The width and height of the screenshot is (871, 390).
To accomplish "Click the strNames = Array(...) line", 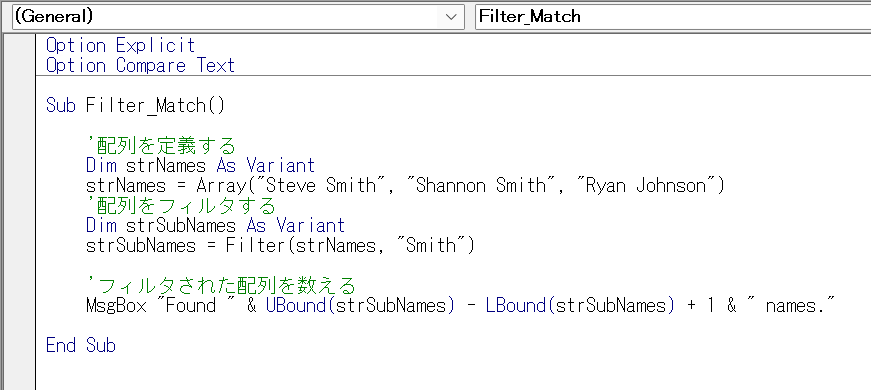I will click(406, 186).
